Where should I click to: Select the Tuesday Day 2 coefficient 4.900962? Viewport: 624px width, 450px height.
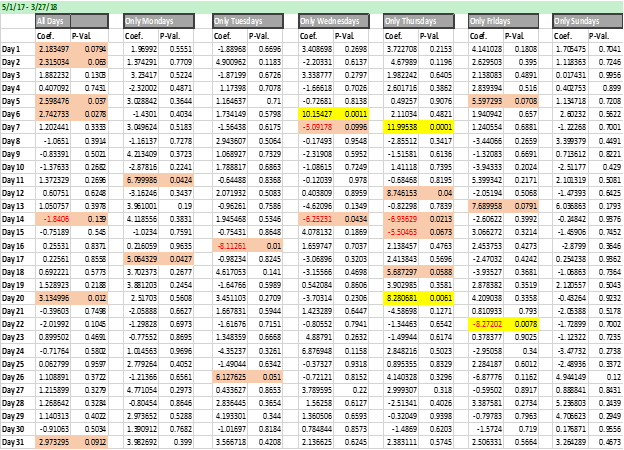[x=230, y=62]
